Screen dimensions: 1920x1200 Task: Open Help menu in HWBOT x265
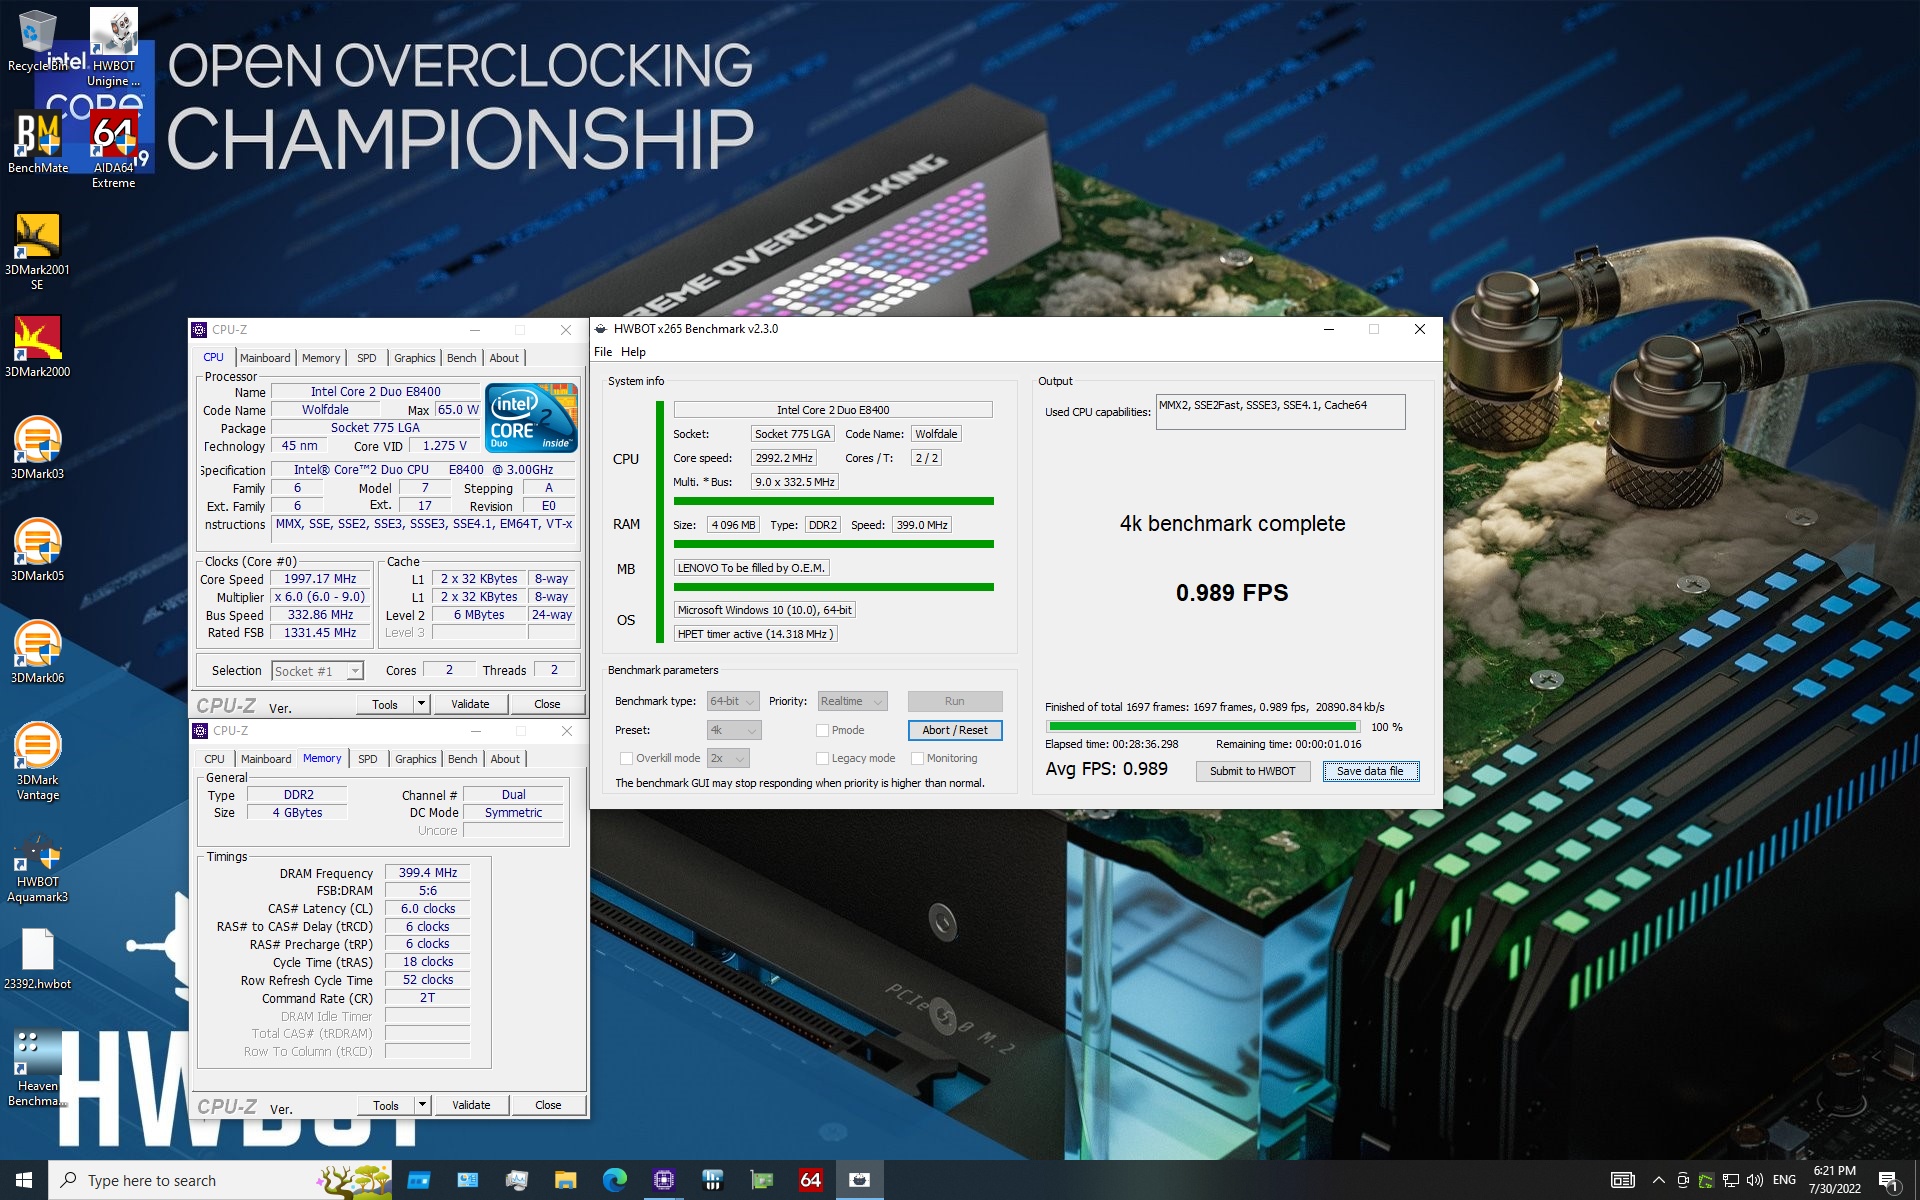click(x=633, y=352)
